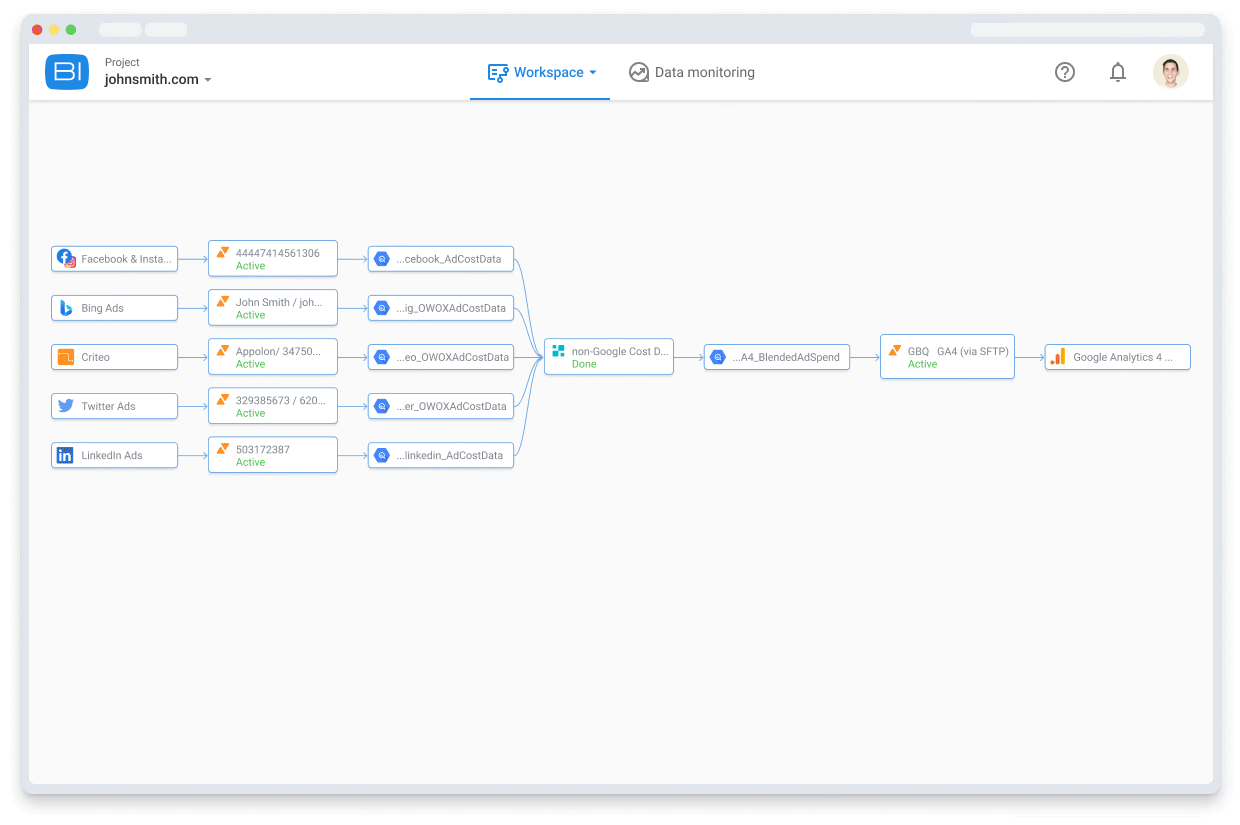Click the non-Google Cost Data transformation icon

pos(559,351)
